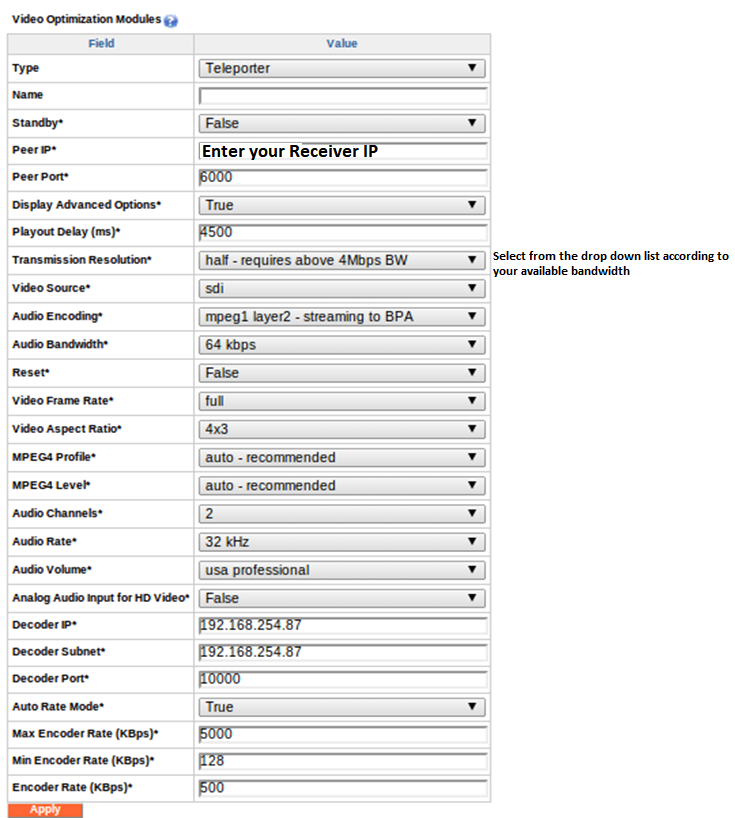Expand the Video Source dropdown

(x=342, y=288)
